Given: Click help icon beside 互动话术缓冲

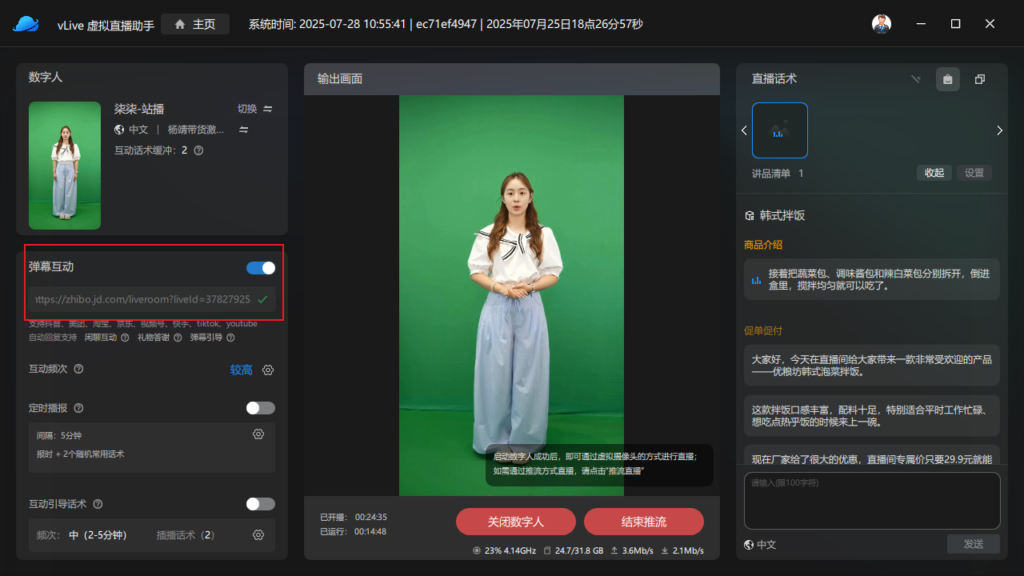Looking at the screenshot, I should 198,151.
